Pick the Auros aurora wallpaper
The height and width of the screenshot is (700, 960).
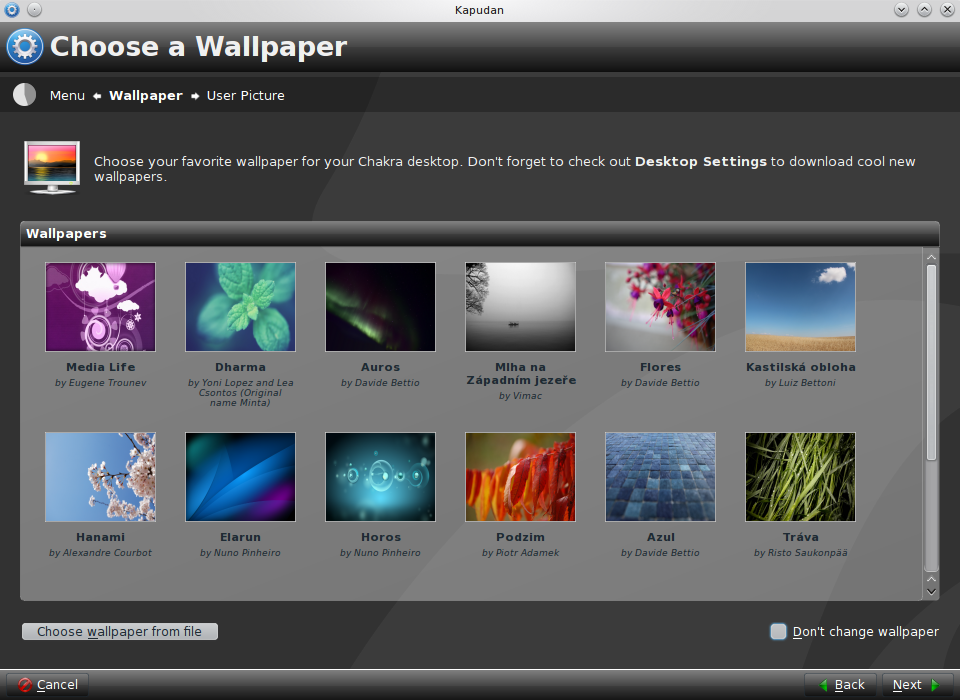[380, 307]
